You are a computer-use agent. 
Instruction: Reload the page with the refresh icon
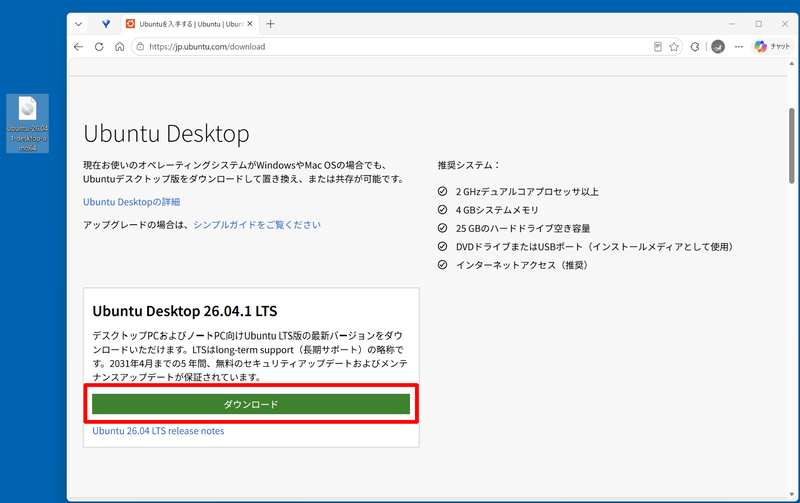[x=99, y=46]
